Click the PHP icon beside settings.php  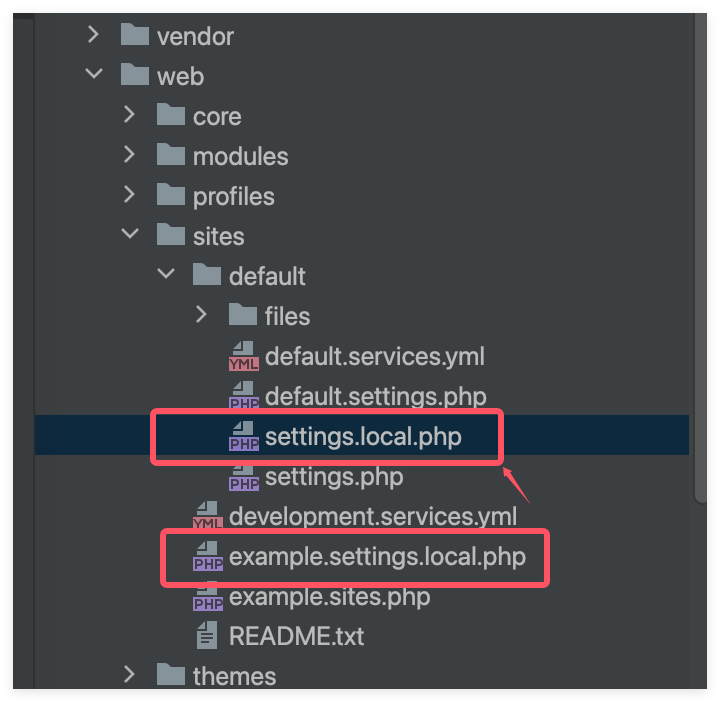click(x=244, y=477)
